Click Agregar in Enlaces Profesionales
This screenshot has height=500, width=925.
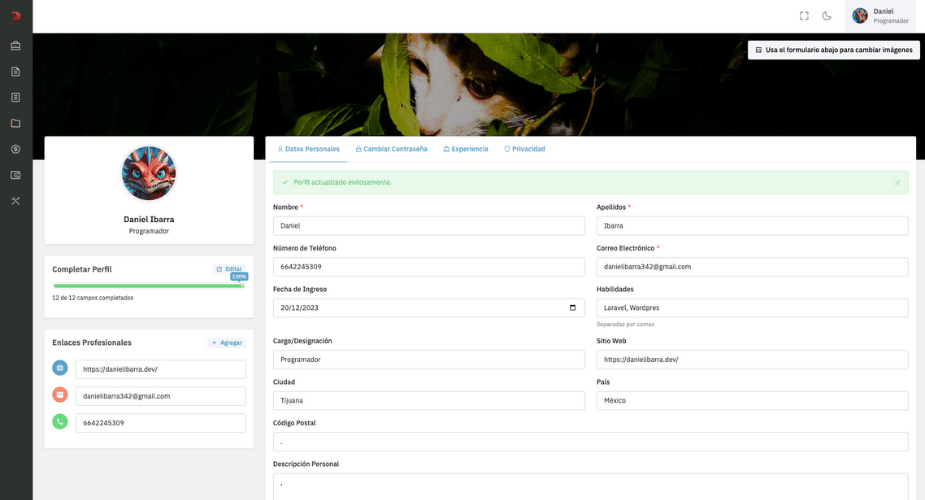(226, 343)
